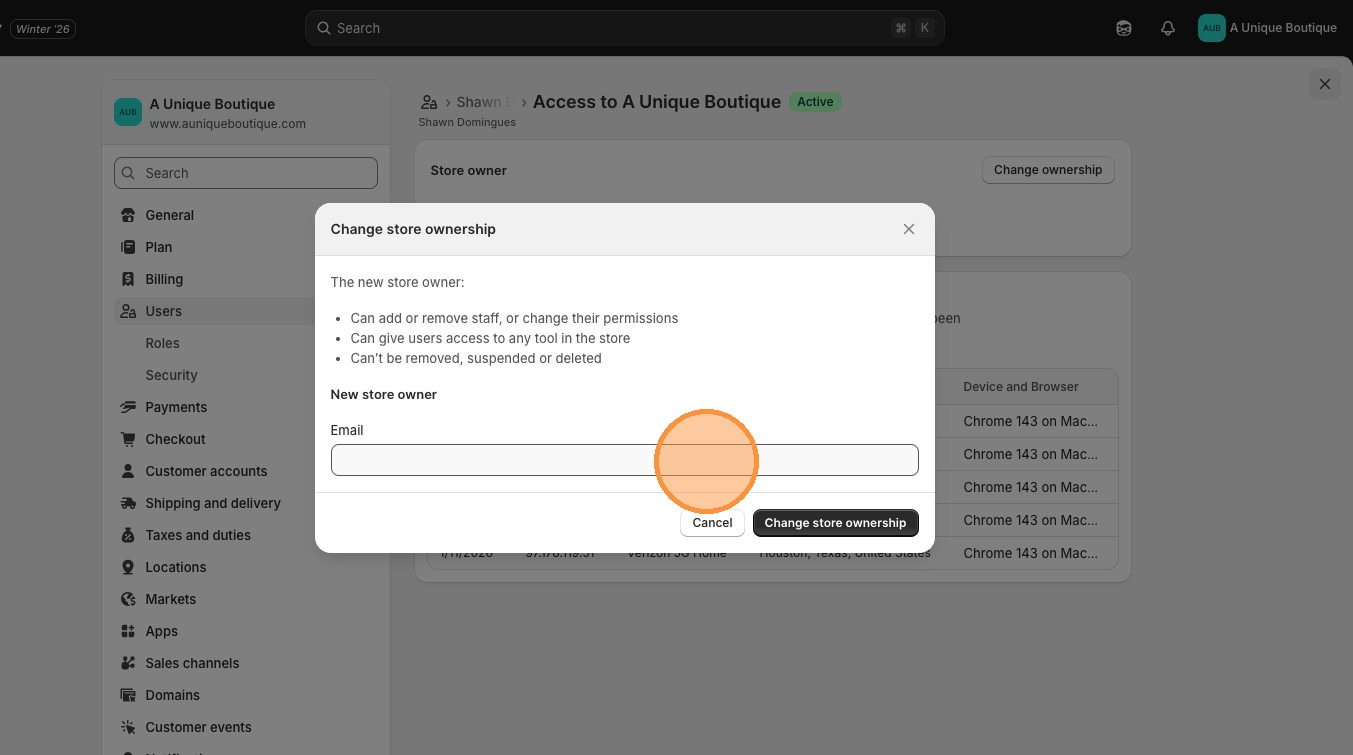Image resolution: width=1353 pixels, height=755 pixels.
Task: Click the Customer accounts person icon
Action: point(128,471)
